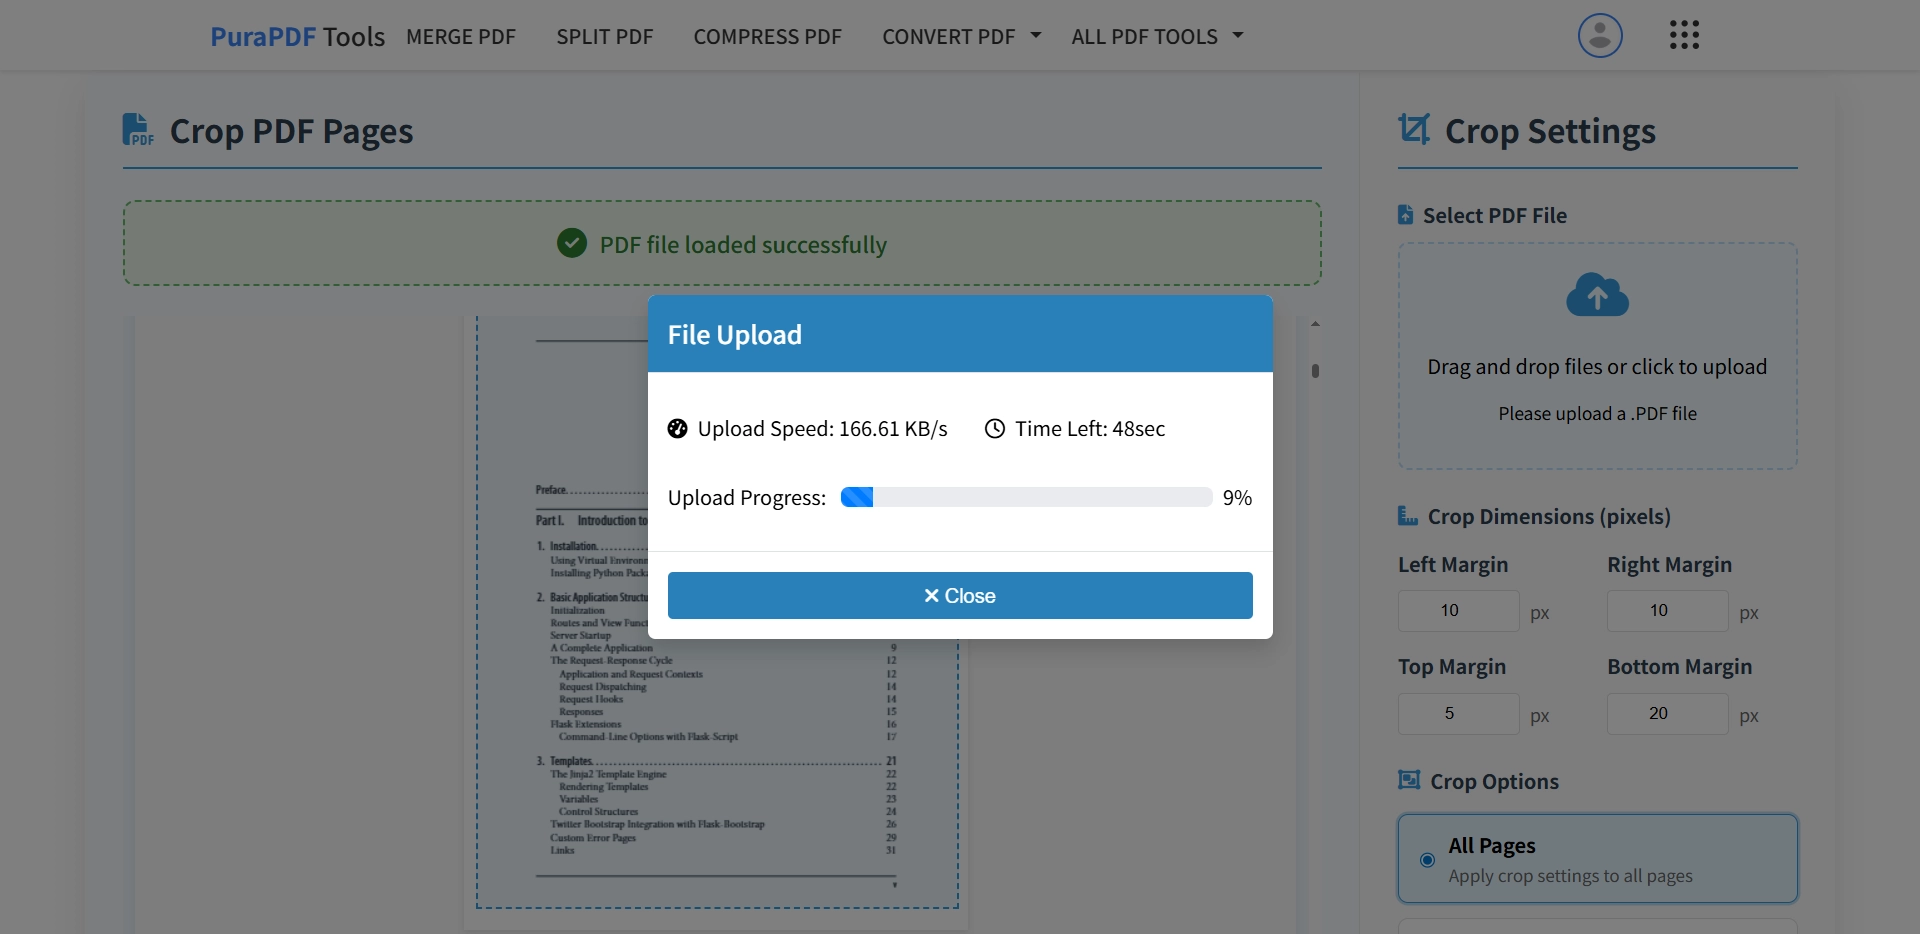Open the SPLIT PDF page

(604, 36)
